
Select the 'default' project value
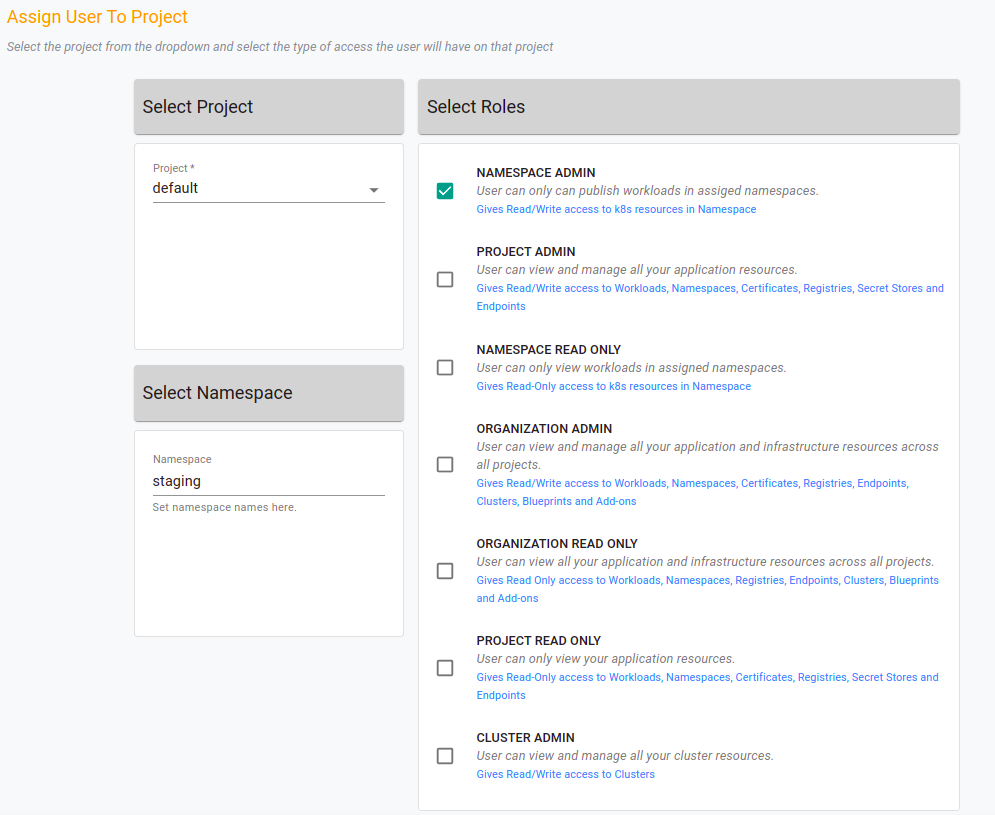[x=175, y=188]
